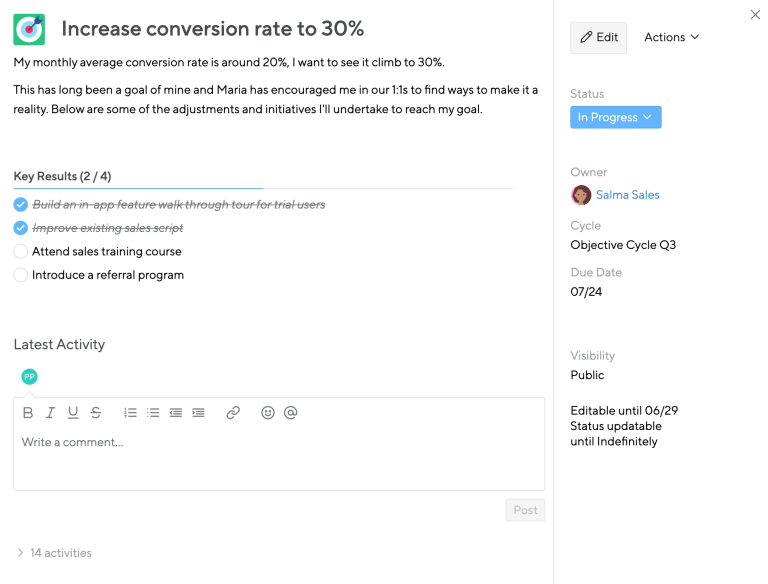Uncheck the in-app feature walk-through key result
This screenshot has width=768, height=584.
click(21, 204)
